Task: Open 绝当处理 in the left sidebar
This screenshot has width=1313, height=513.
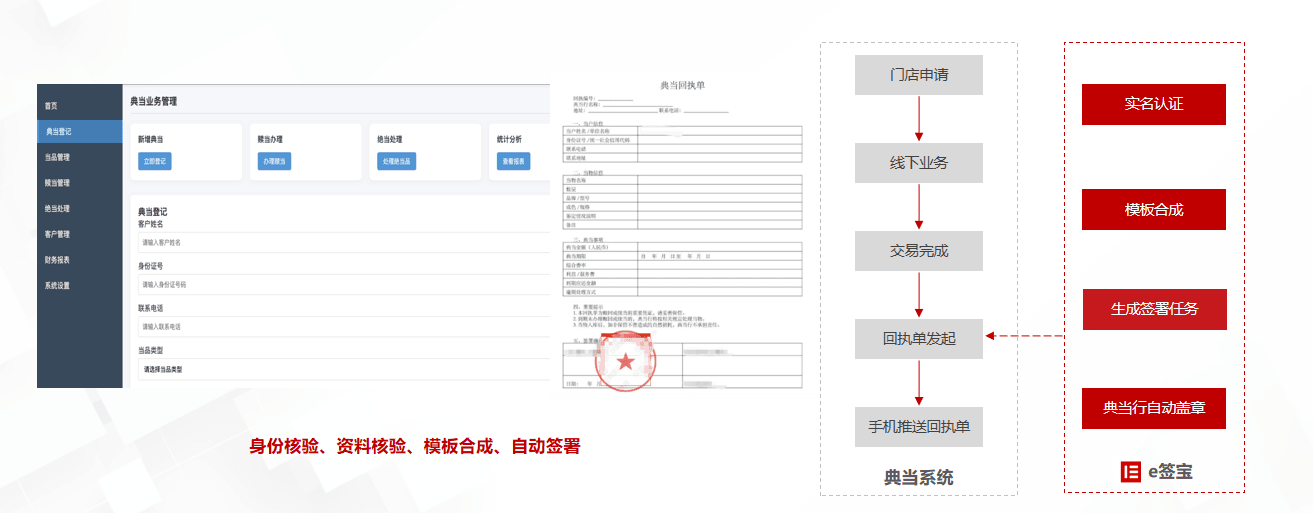Action: click(x=57, y=209)
